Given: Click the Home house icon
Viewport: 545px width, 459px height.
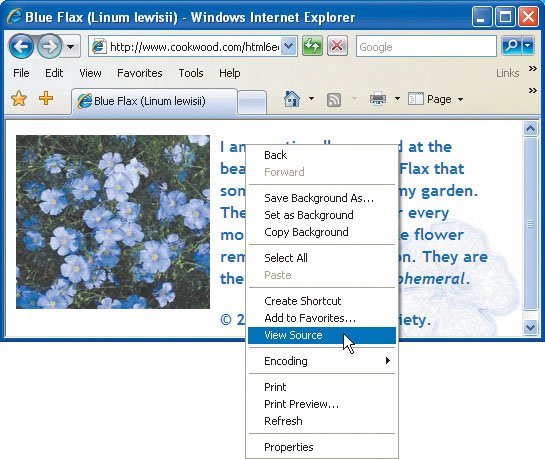Looking at the screenshot, I should 292,99.
